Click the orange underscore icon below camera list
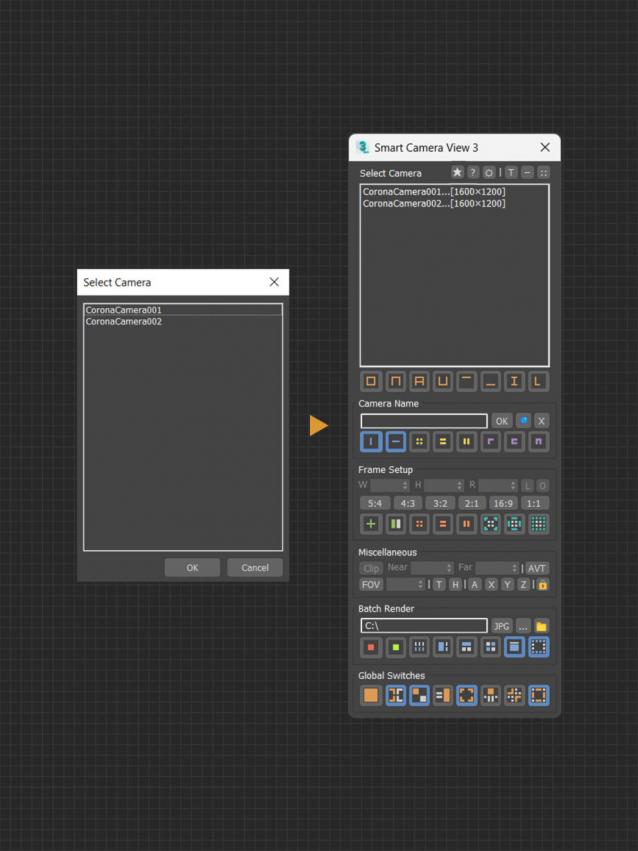The height and width of the screenshot is (851, 638). point(490,381)
